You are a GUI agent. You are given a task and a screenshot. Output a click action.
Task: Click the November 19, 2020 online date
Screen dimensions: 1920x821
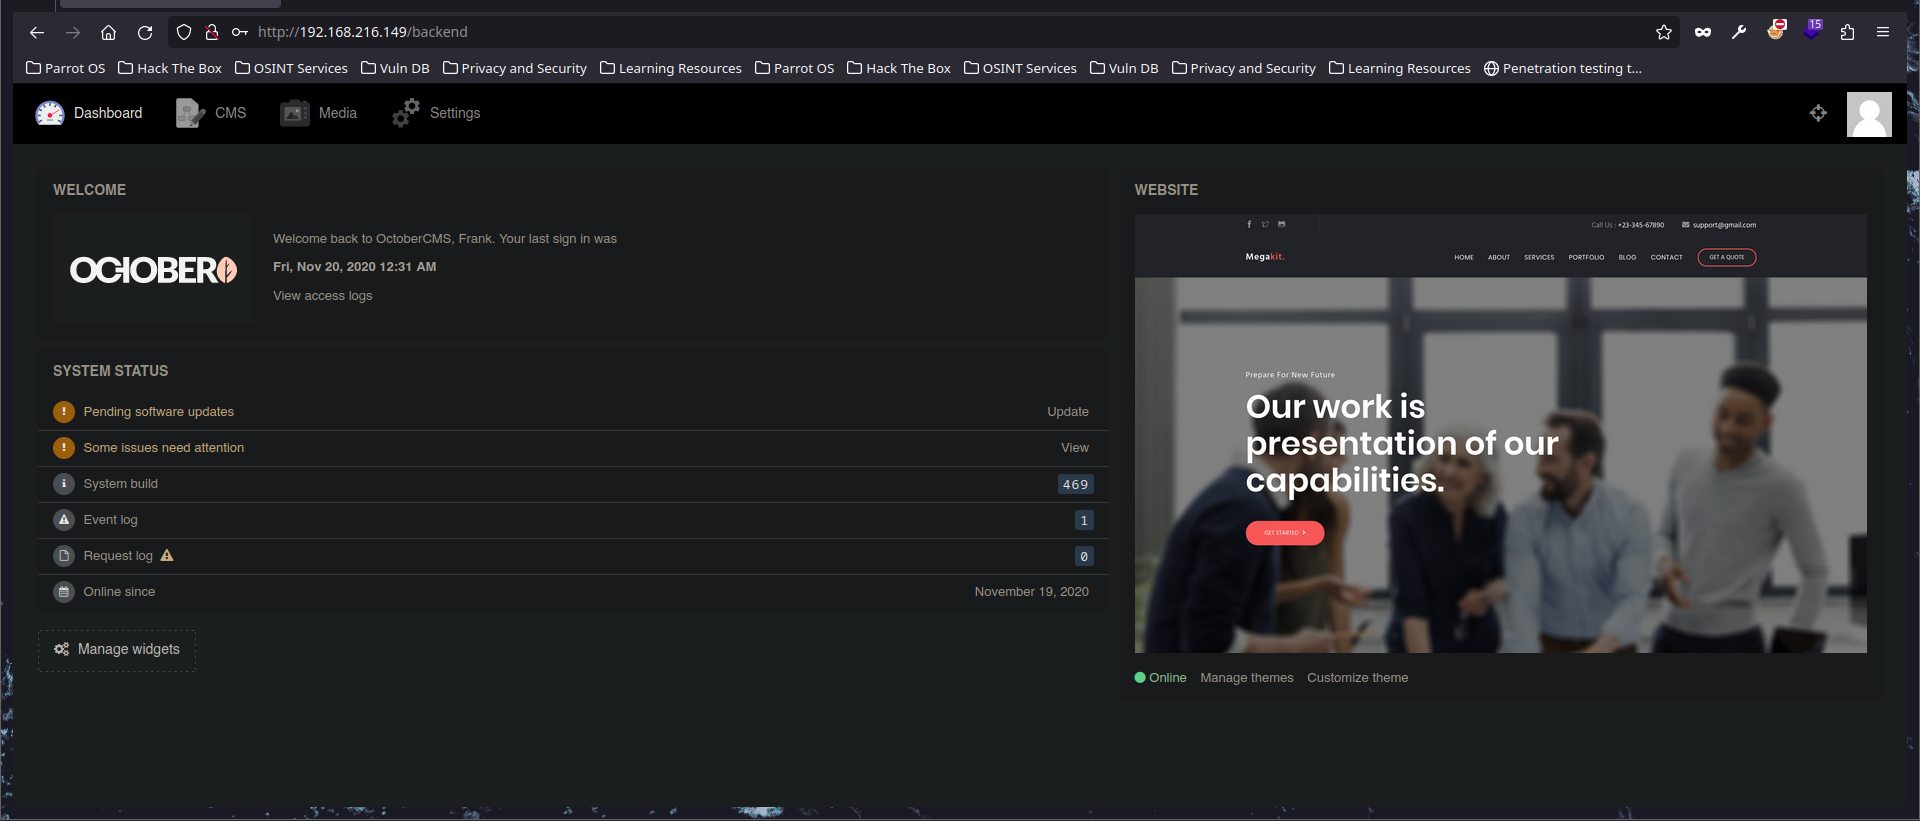point(1032,592)
